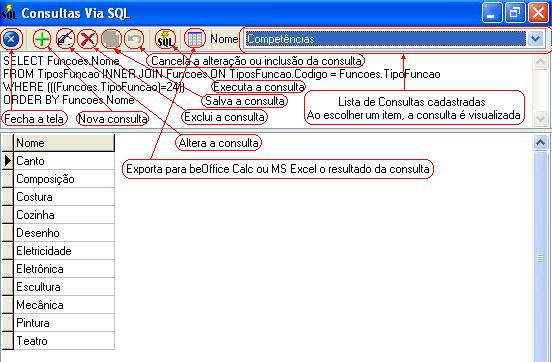
Task: Click inside the SQL query text area
Action: (268, 91)
